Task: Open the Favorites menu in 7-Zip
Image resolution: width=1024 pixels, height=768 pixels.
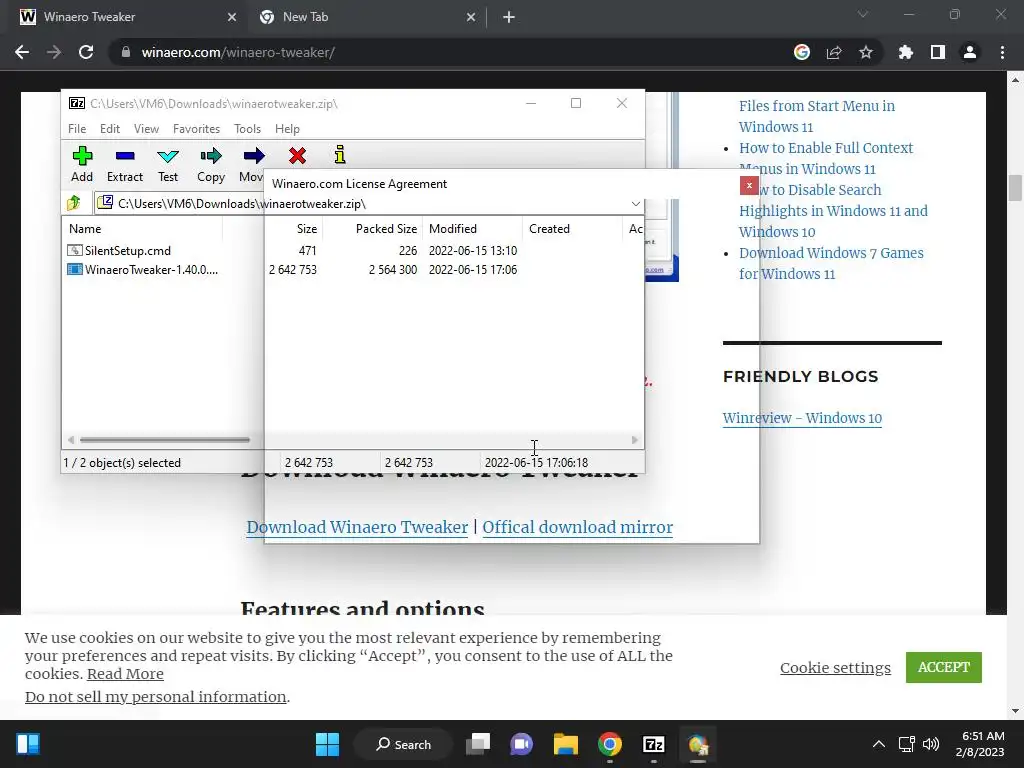Action: pyautogui.click(x=197, y=129)
